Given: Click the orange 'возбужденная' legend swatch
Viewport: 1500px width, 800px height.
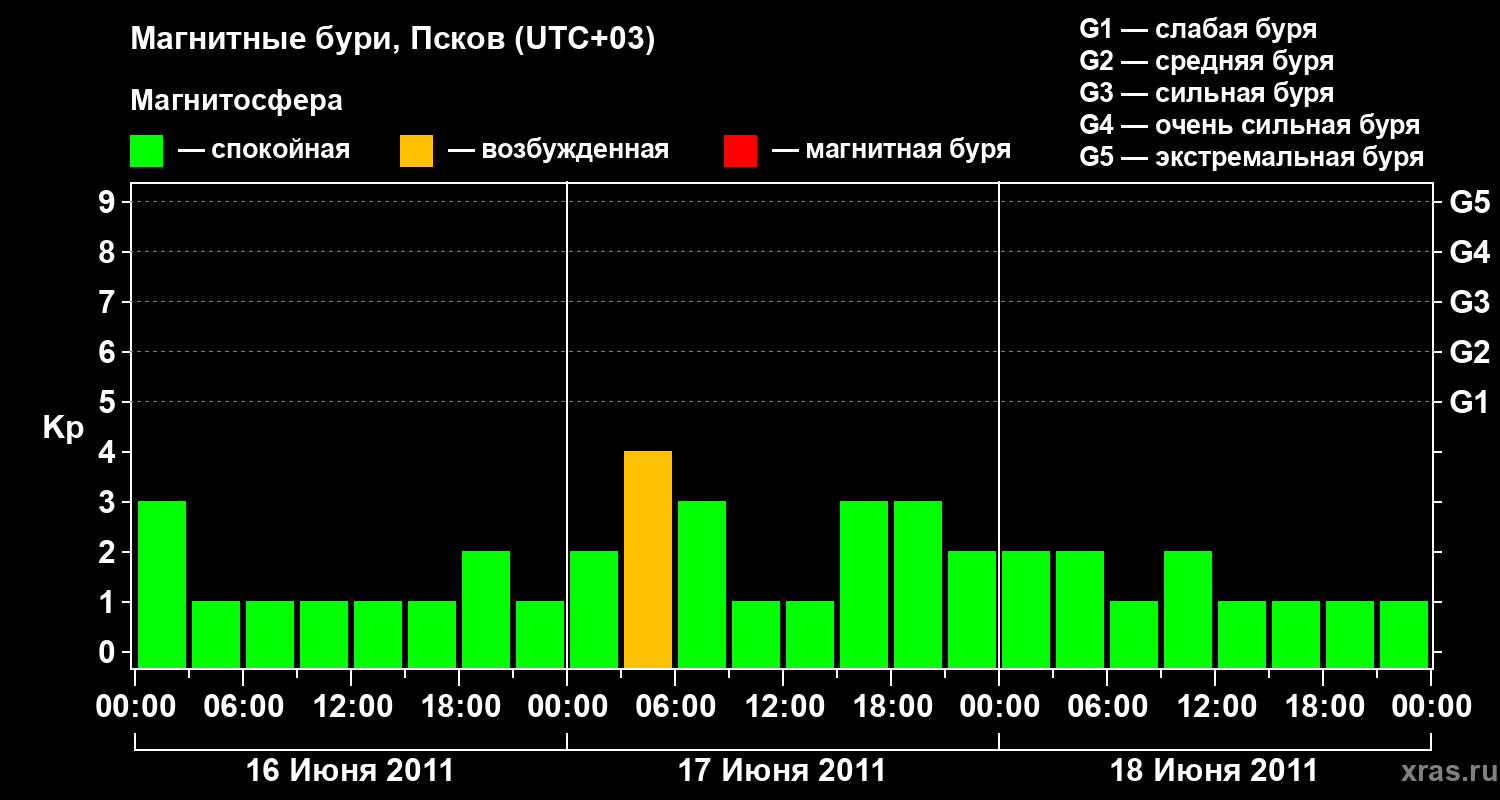Looking at the screenshot, I should [416, 150].
